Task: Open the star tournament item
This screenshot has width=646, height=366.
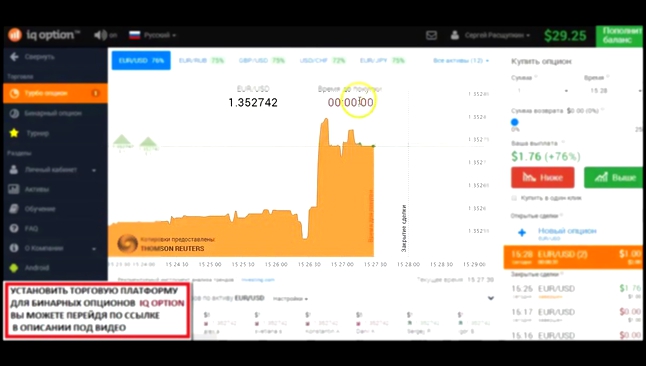Action: 14,133
